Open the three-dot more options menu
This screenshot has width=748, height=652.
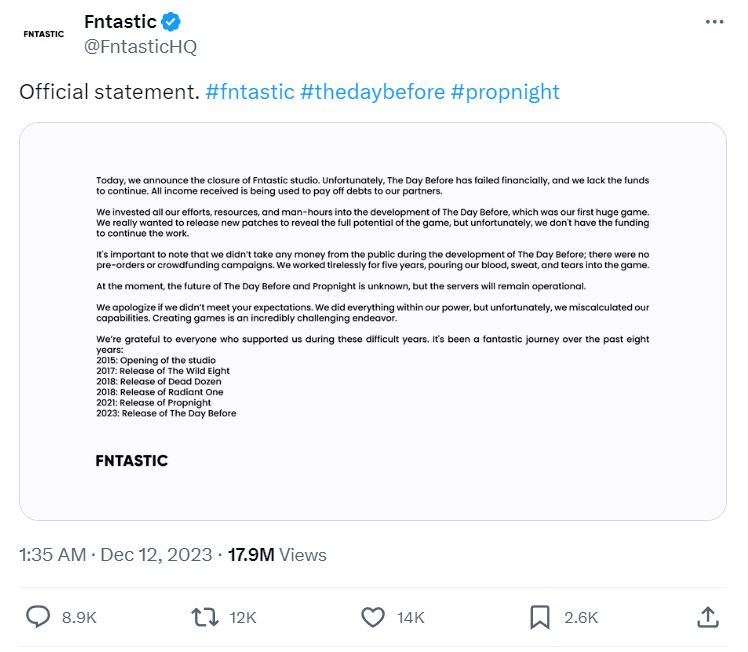pos(713,22)
